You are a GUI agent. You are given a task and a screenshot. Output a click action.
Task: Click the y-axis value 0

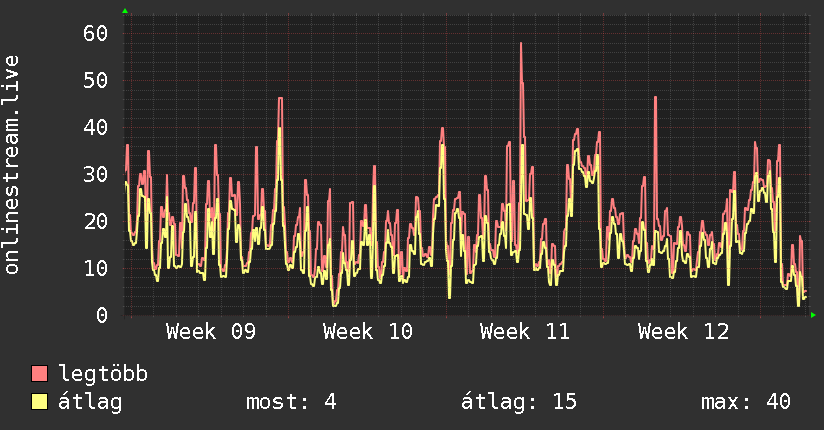pyautogui.click(x=102, y=315)
